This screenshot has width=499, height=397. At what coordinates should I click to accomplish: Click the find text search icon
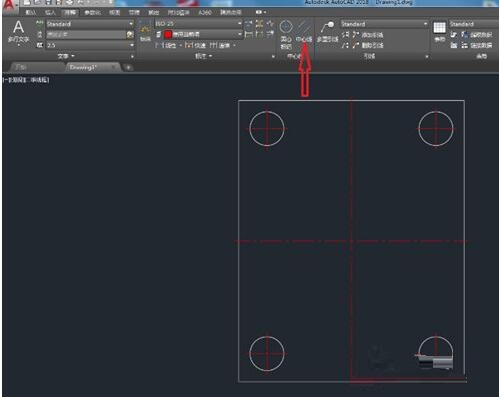[130, 34]
